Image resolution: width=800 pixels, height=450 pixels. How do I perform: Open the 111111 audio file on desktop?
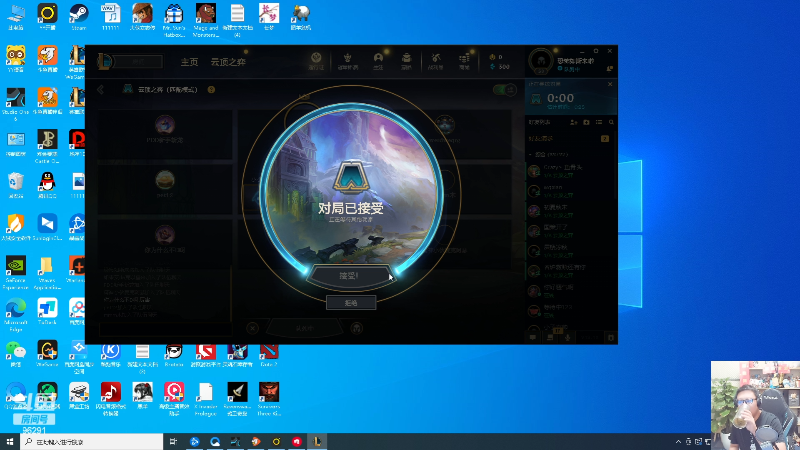(110, 17)
